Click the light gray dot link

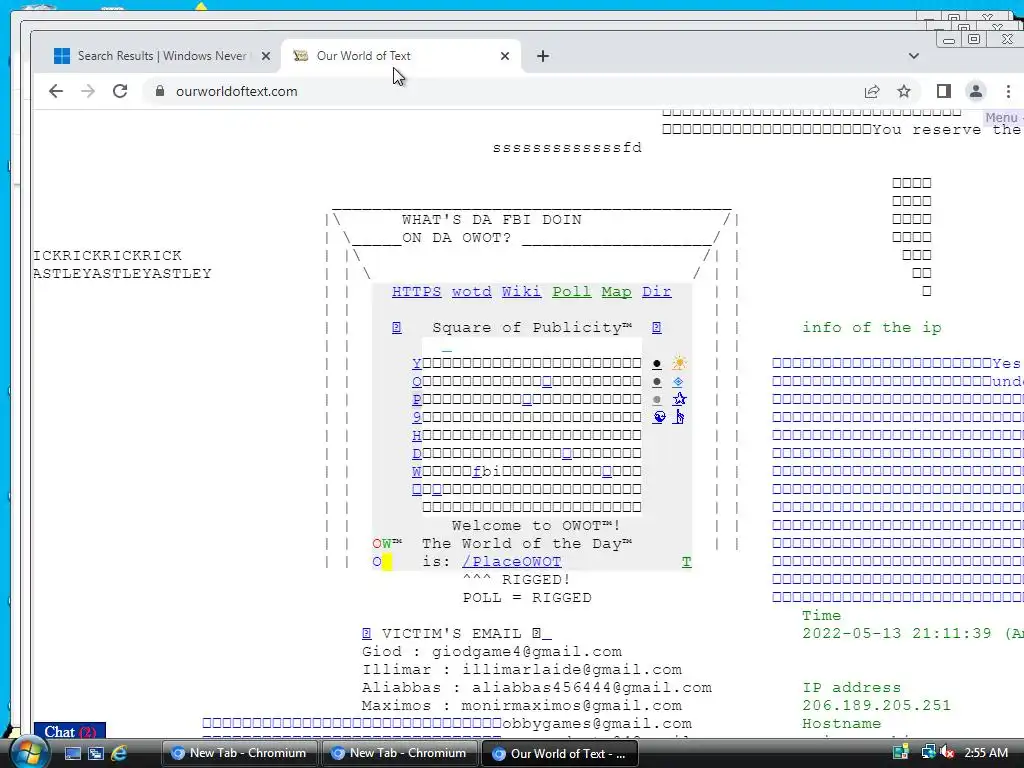tap(657, 400)
